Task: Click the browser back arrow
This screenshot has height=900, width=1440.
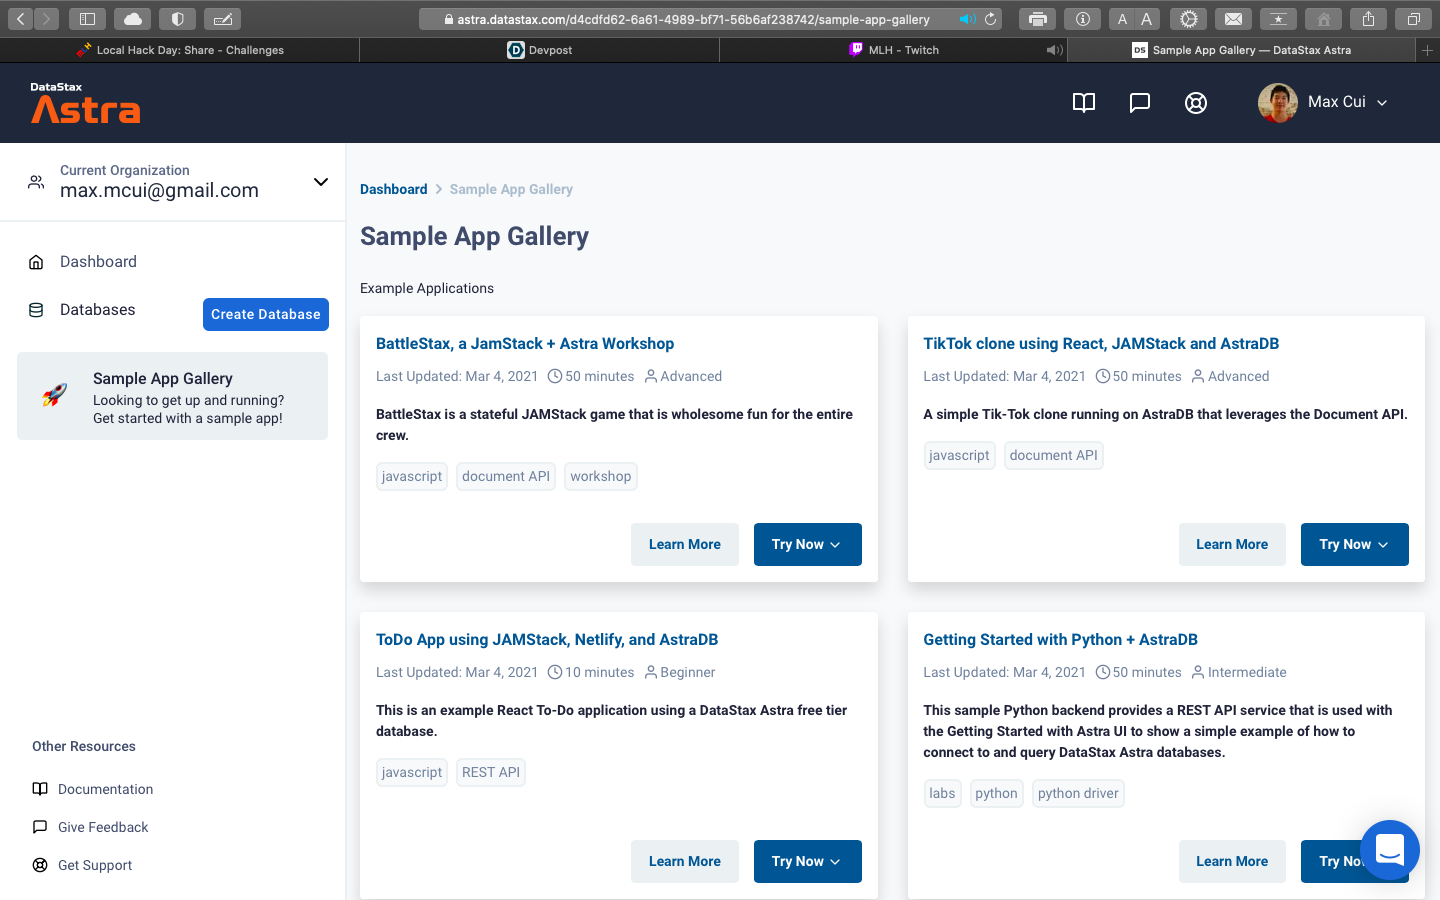Action: [20, 18]
